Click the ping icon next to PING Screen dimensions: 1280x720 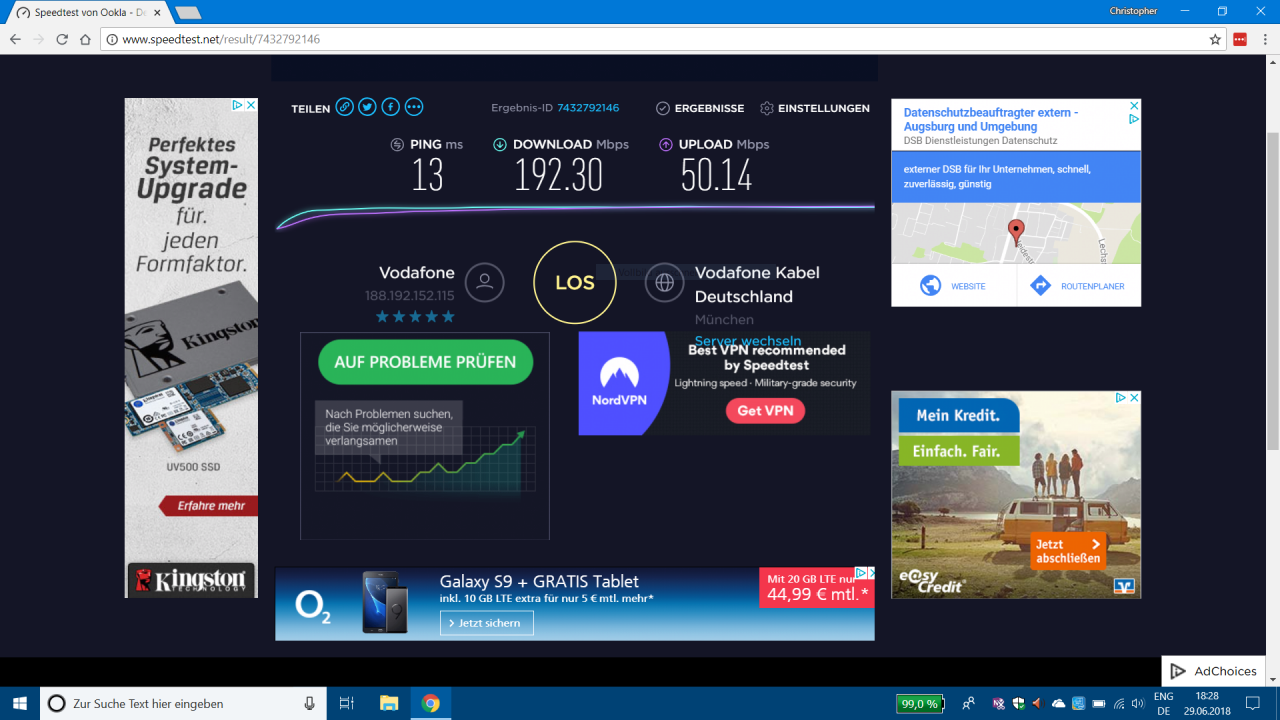(397, 144)
